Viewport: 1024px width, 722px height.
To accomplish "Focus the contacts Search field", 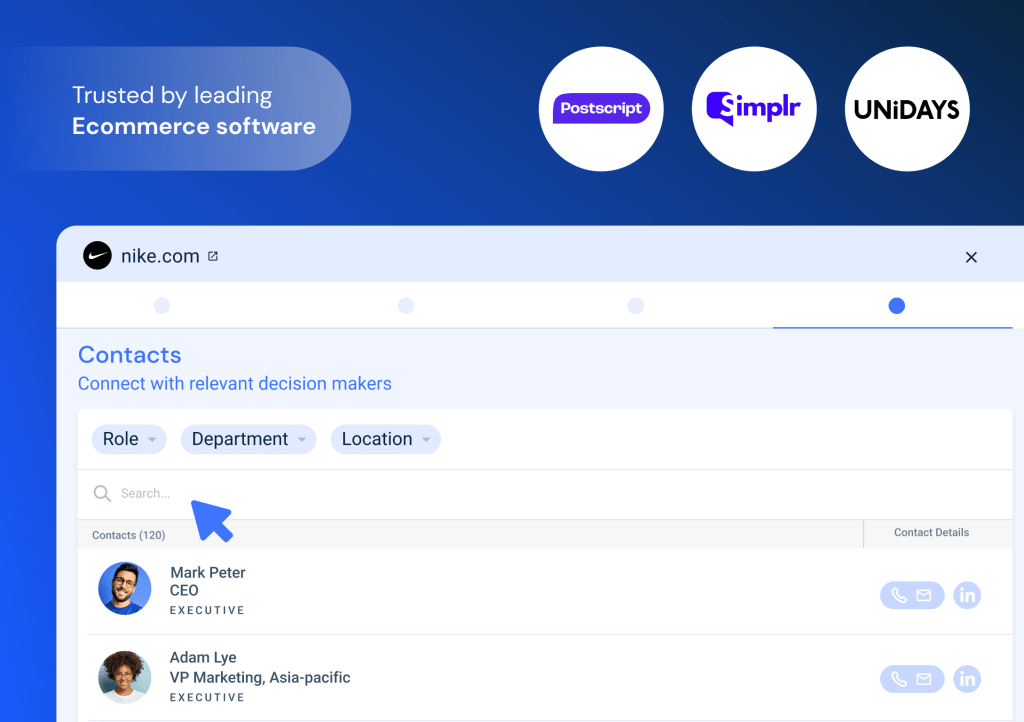I will click(545, 494).
